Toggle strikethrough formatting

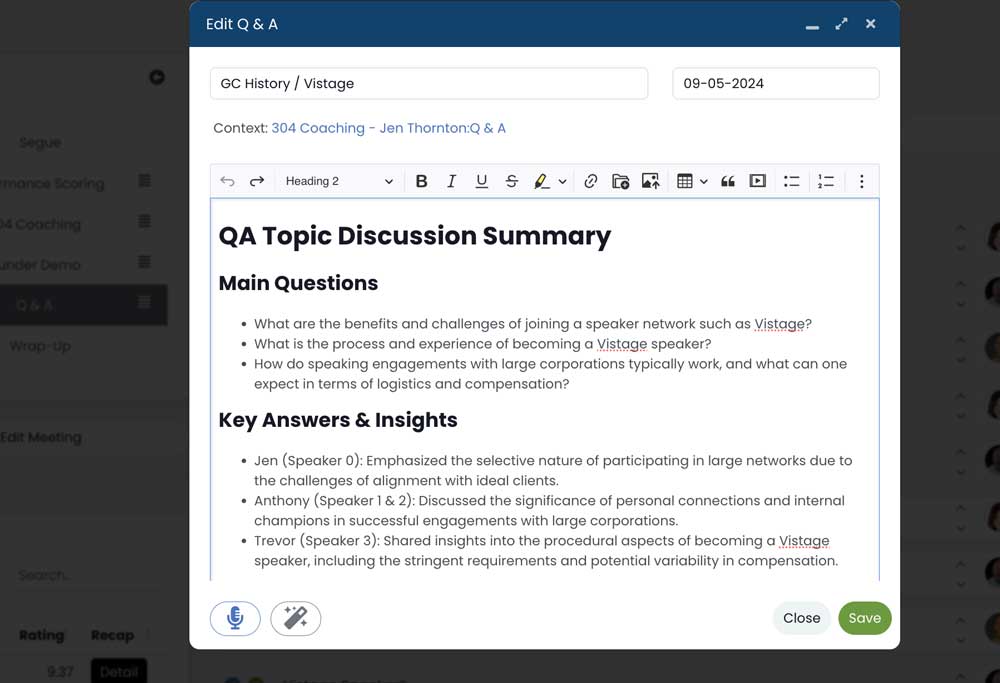click(x=511, y=181)
